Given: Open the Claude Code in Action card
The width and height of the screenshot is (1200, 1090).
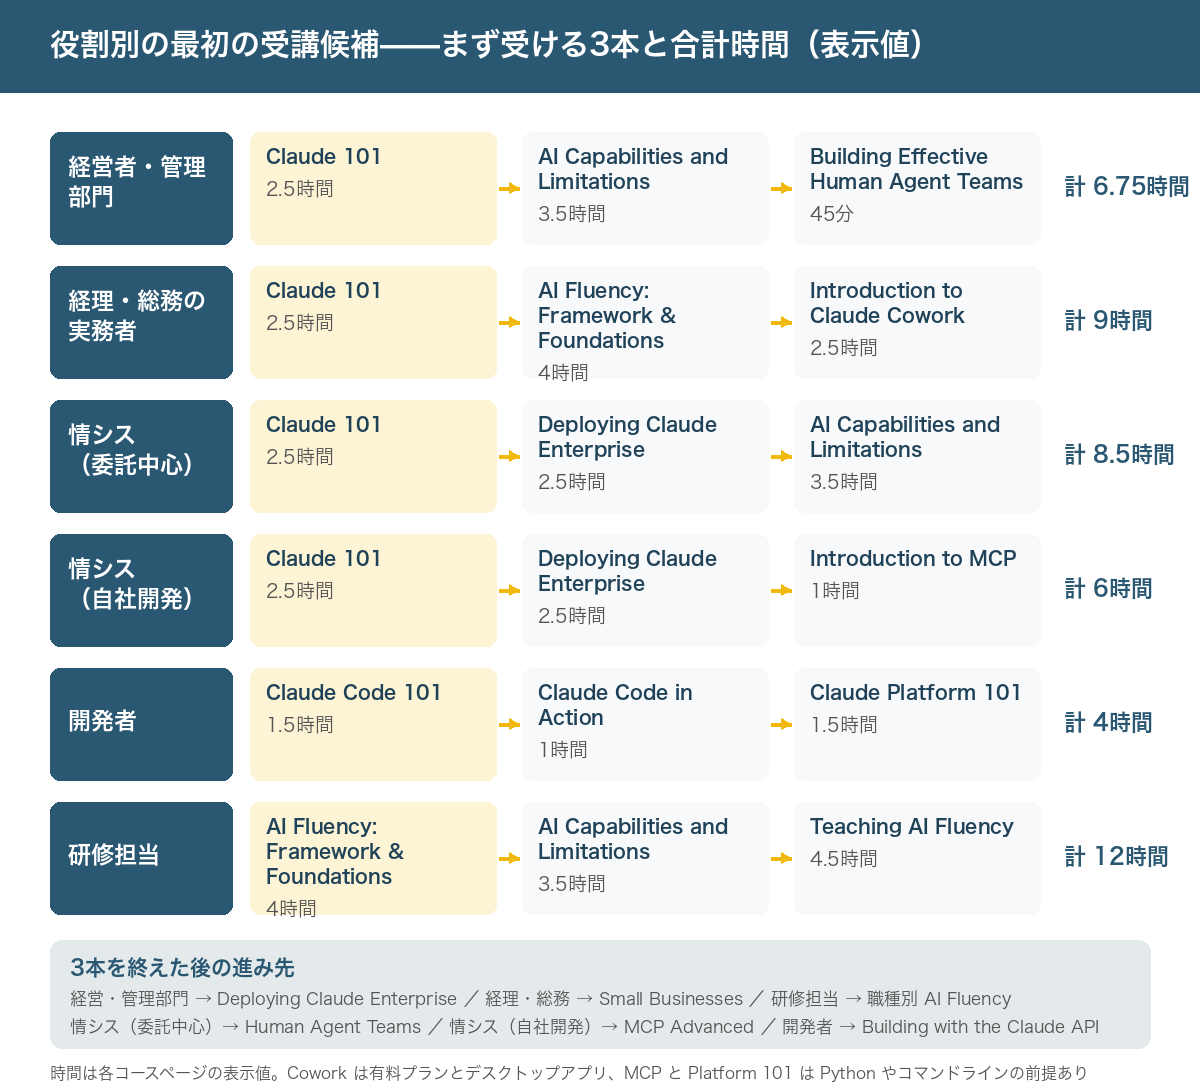Looking at the screenshot, I should coord(645,724).
